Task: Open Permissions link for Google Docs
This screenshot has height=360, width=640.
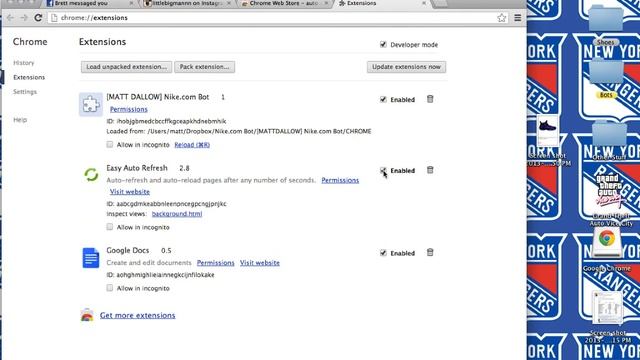Action: point(216,263)
